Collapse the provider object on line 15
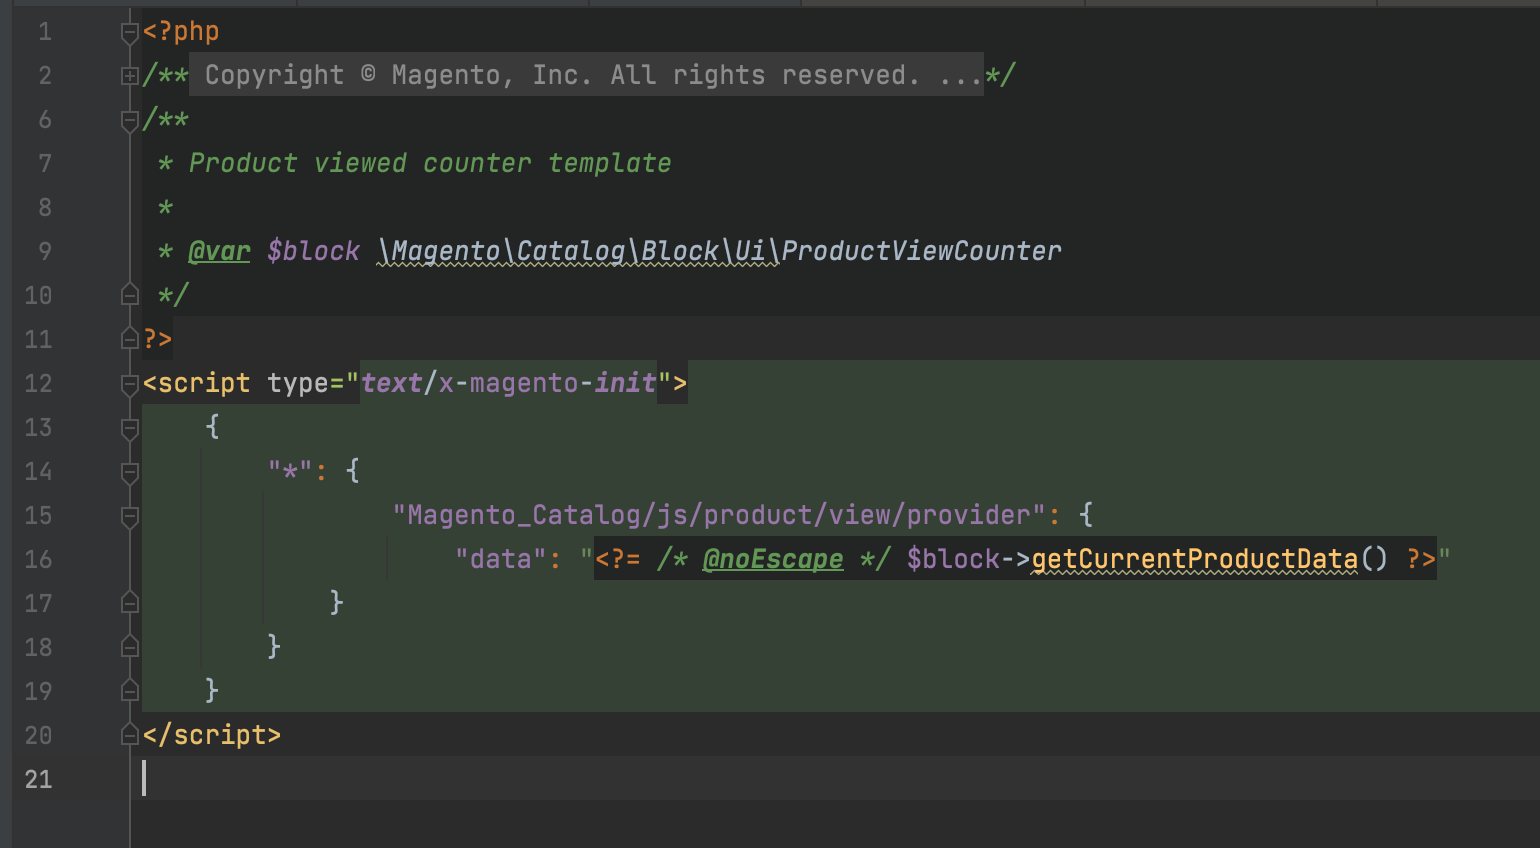 click(x=129, y=516)
